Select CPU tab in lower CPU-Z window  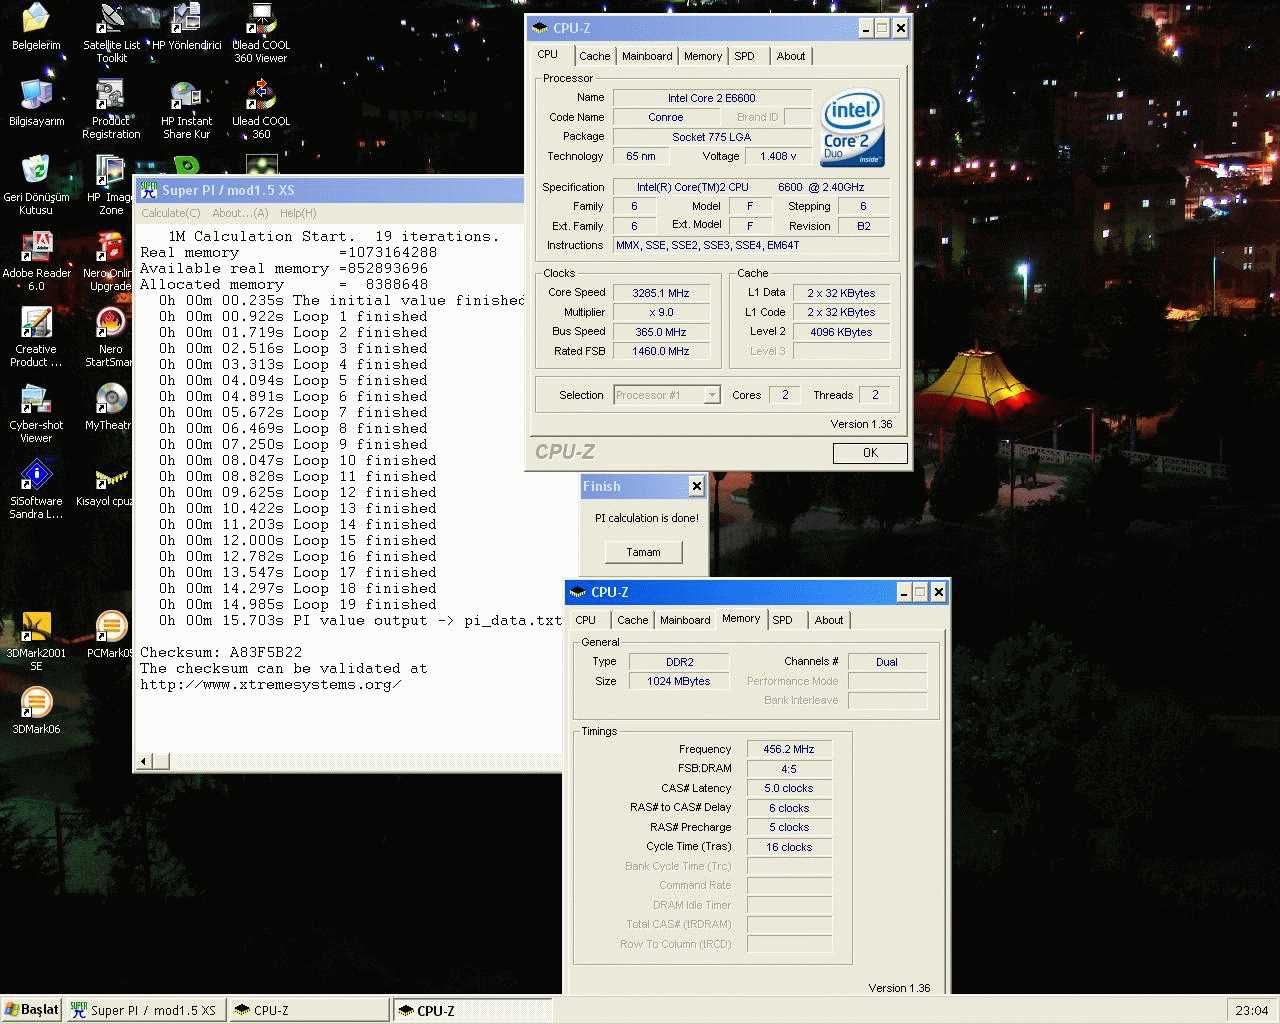point(586,620)
